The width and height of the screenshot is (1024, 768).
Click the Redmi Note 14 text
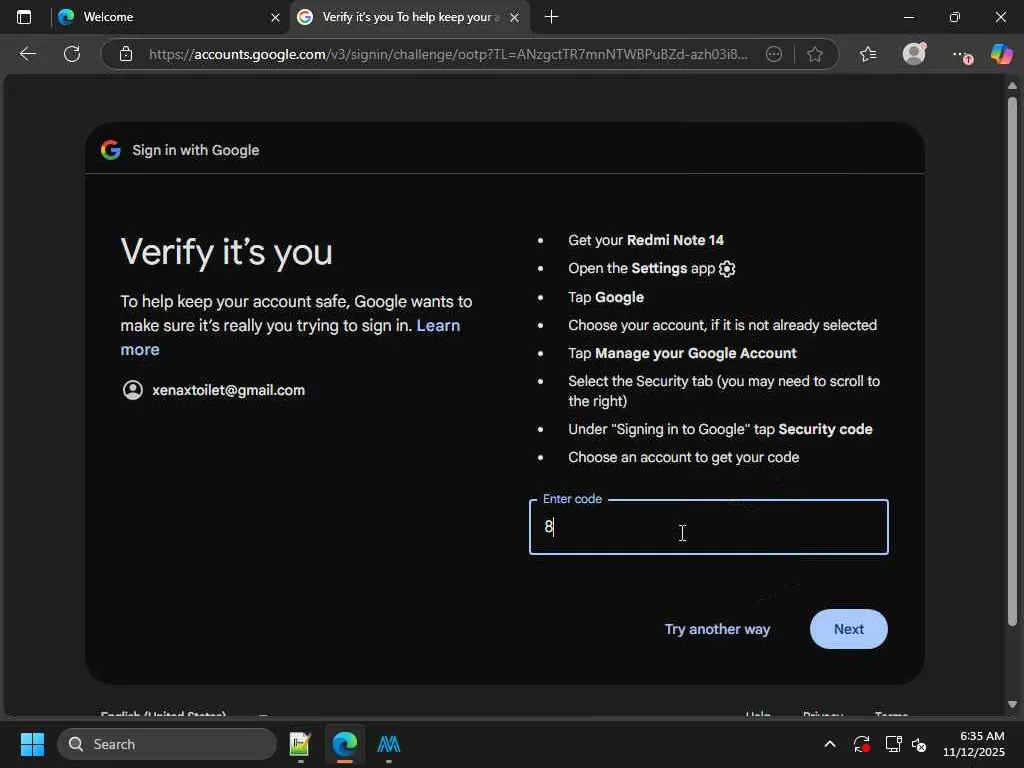tap(675, 240)
